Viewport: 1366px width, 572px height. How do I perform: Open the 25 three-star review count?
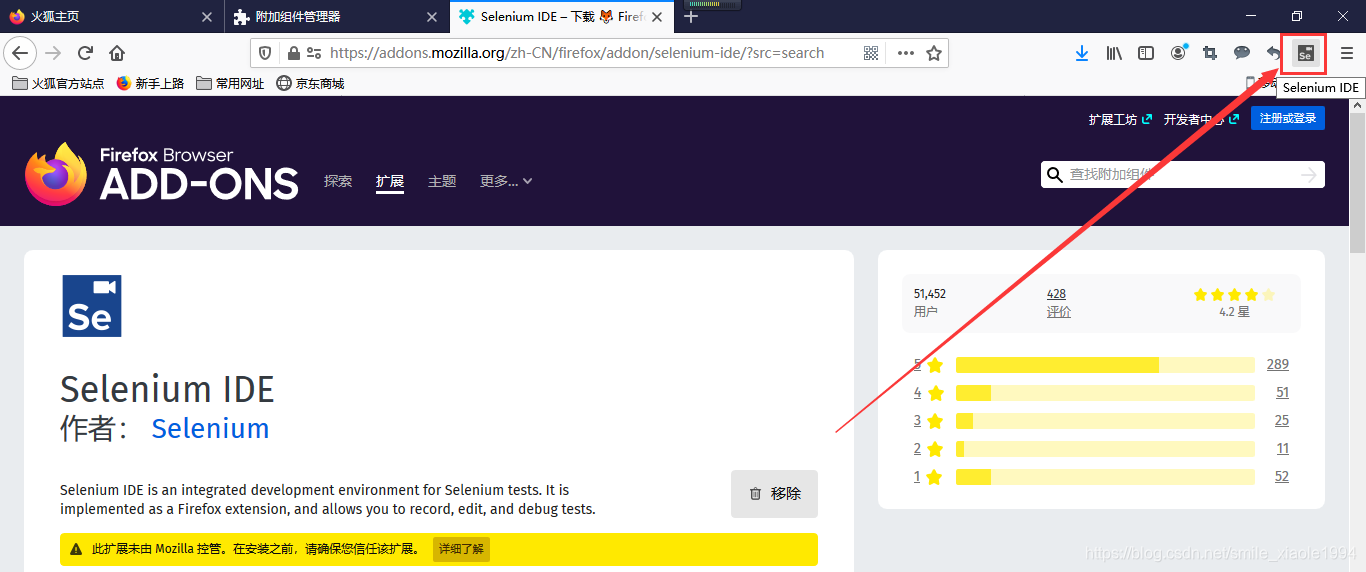(x=1282, y=421)
